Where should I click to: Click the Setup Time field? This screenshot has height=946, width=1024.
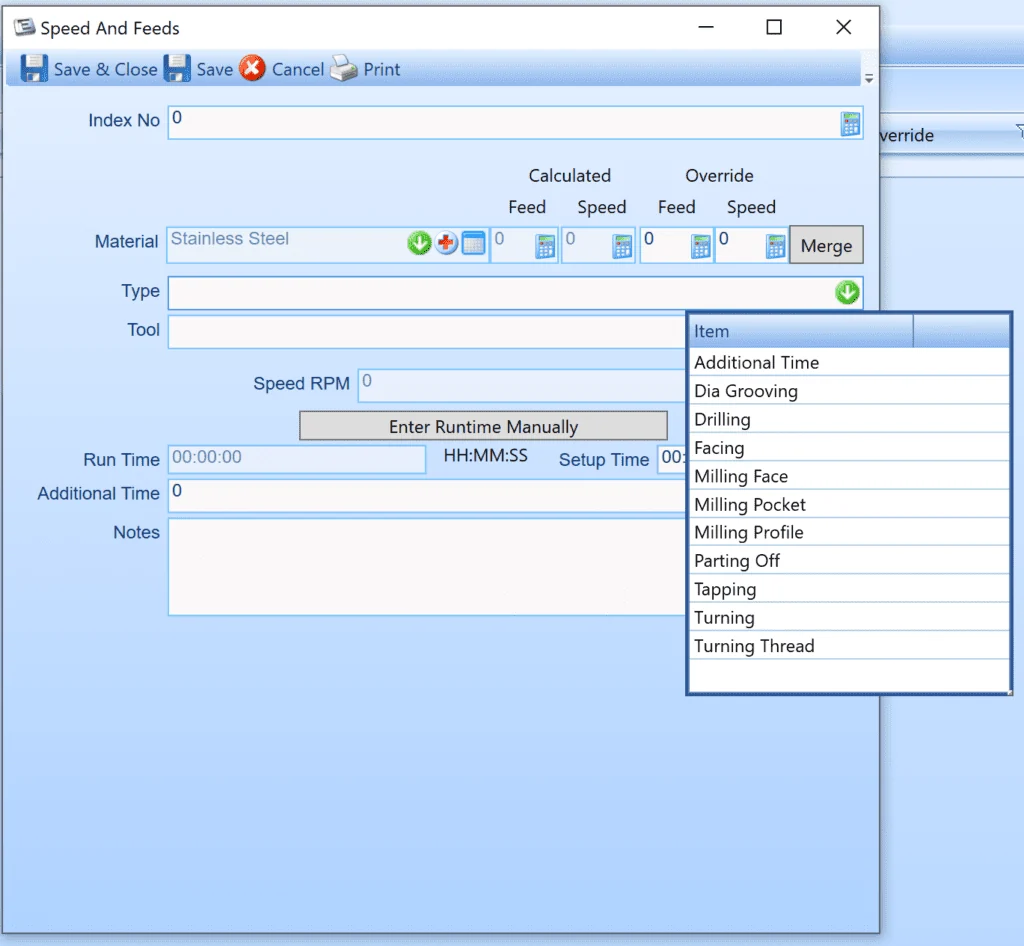(x=672, y=459)
